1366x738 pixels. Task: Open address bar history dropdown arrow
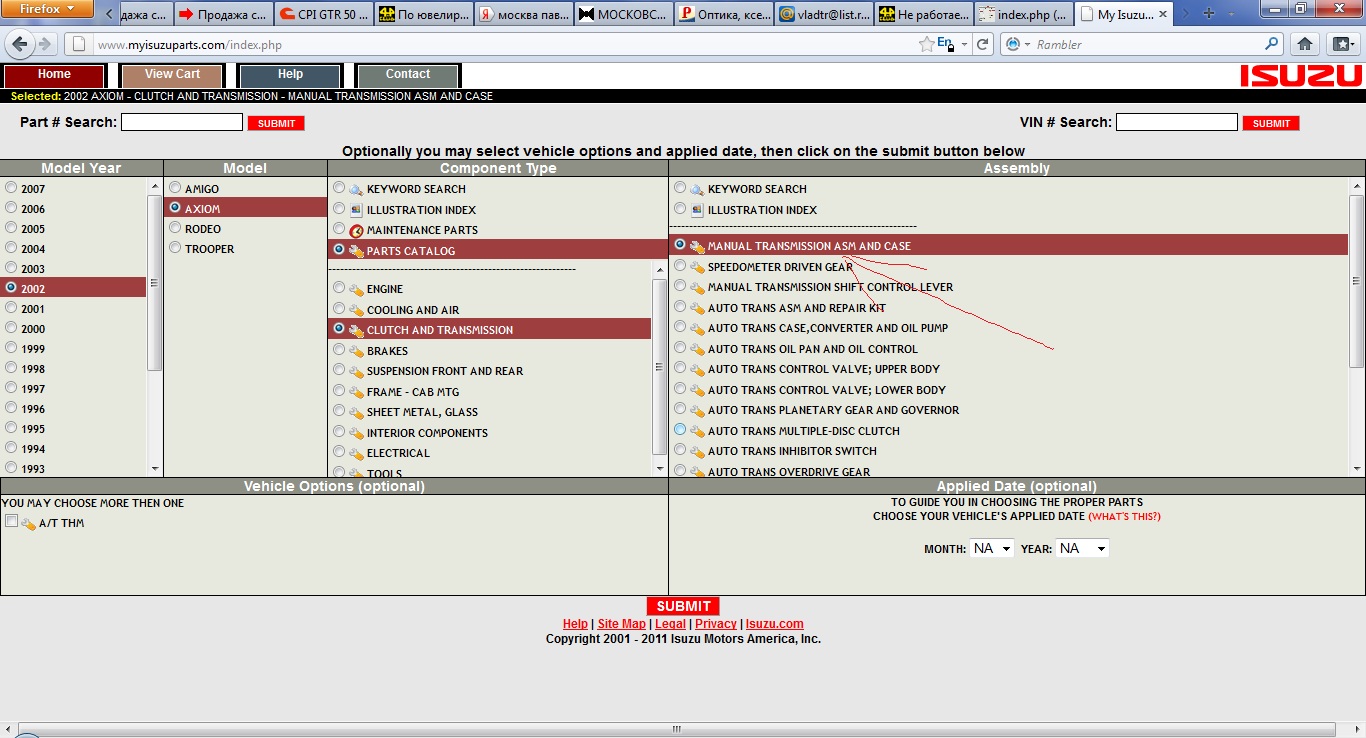click(964, 44)
